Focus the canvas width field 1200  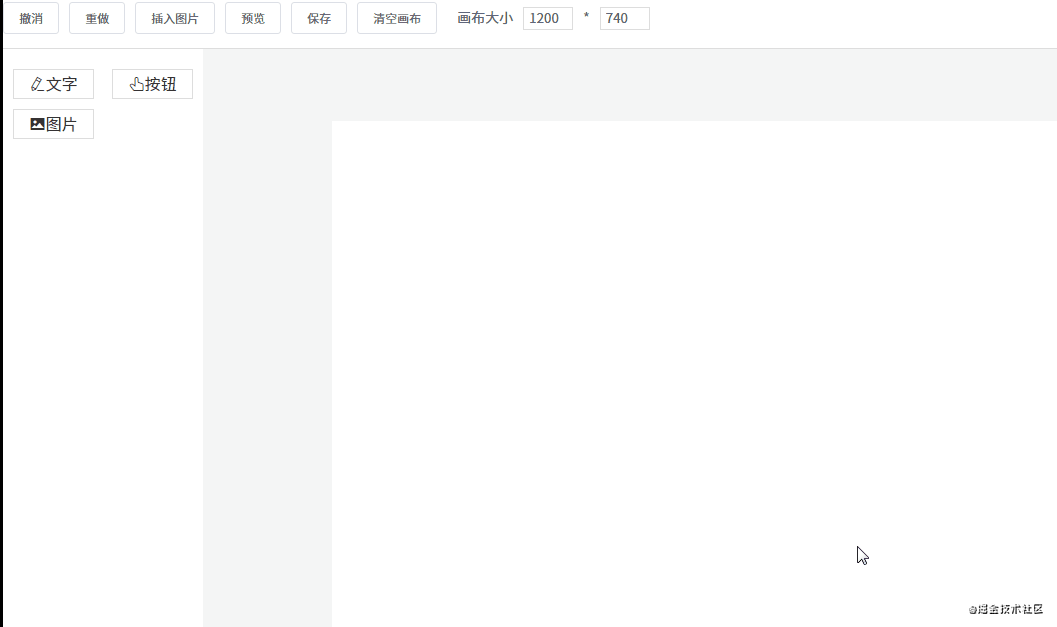[x=548, y=18]
